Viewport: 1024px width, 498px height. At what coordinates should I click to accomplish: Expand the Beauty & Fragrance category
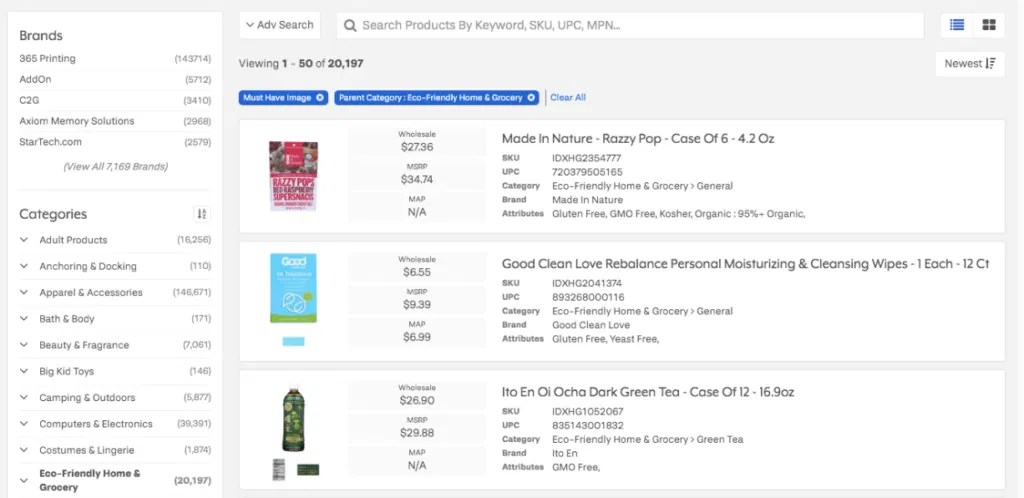coord(24,345)
